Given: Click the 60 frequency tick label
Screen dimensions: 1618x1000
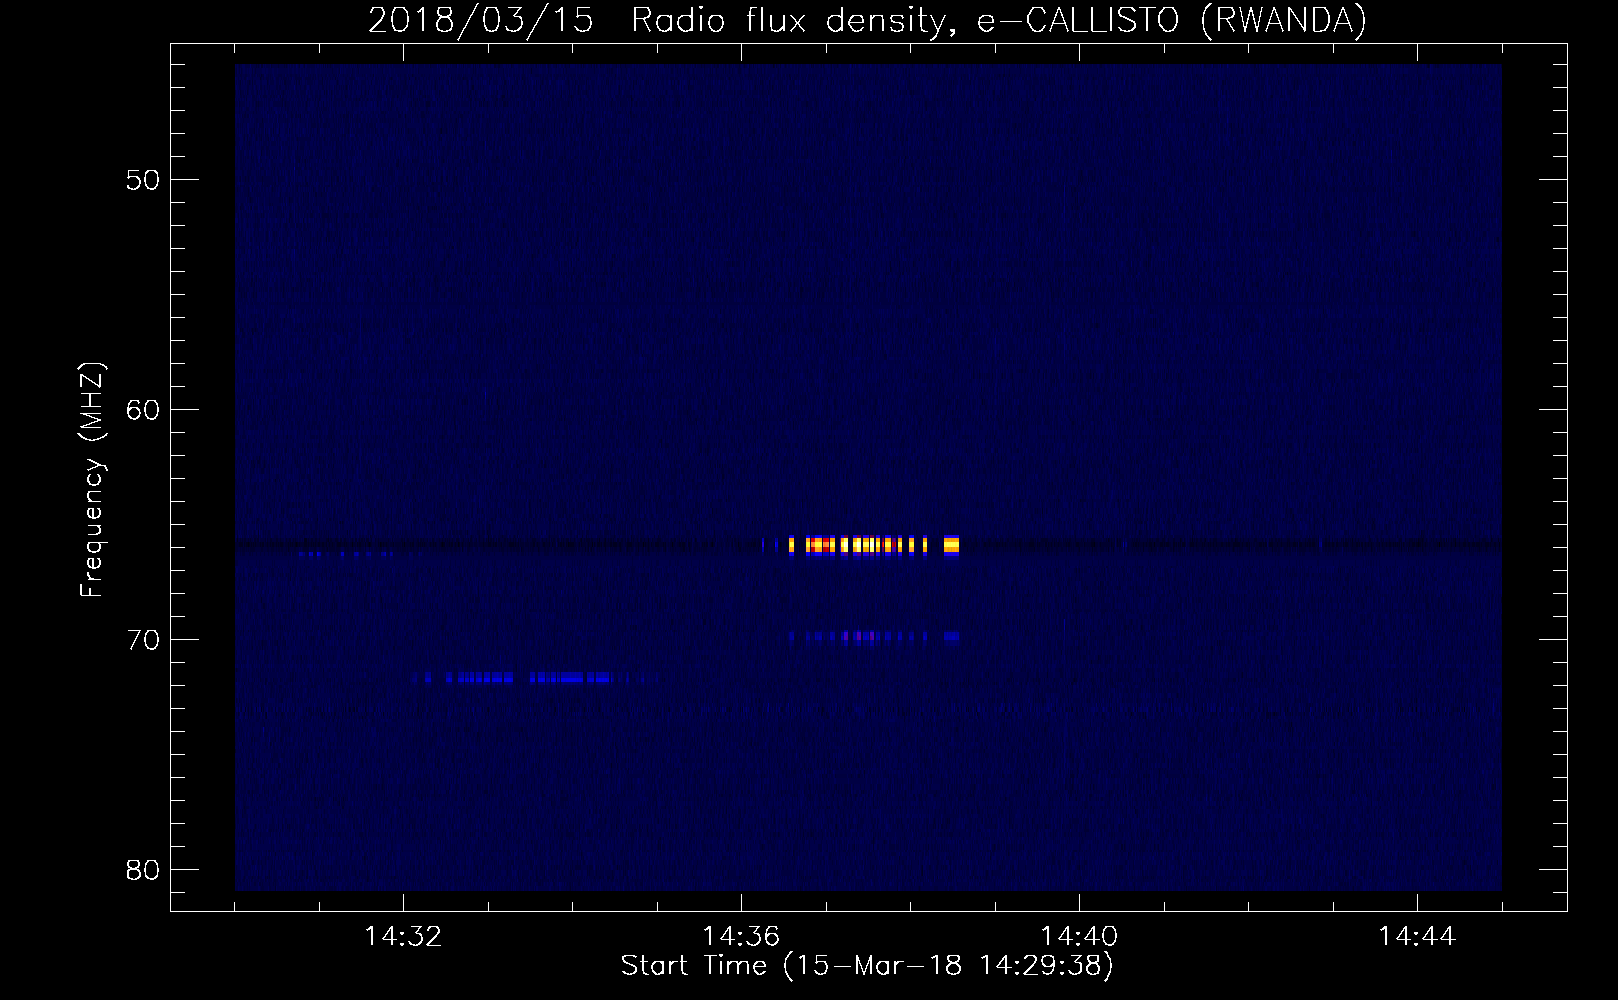Looking at the screenshot, I should (x=143, y=410).
